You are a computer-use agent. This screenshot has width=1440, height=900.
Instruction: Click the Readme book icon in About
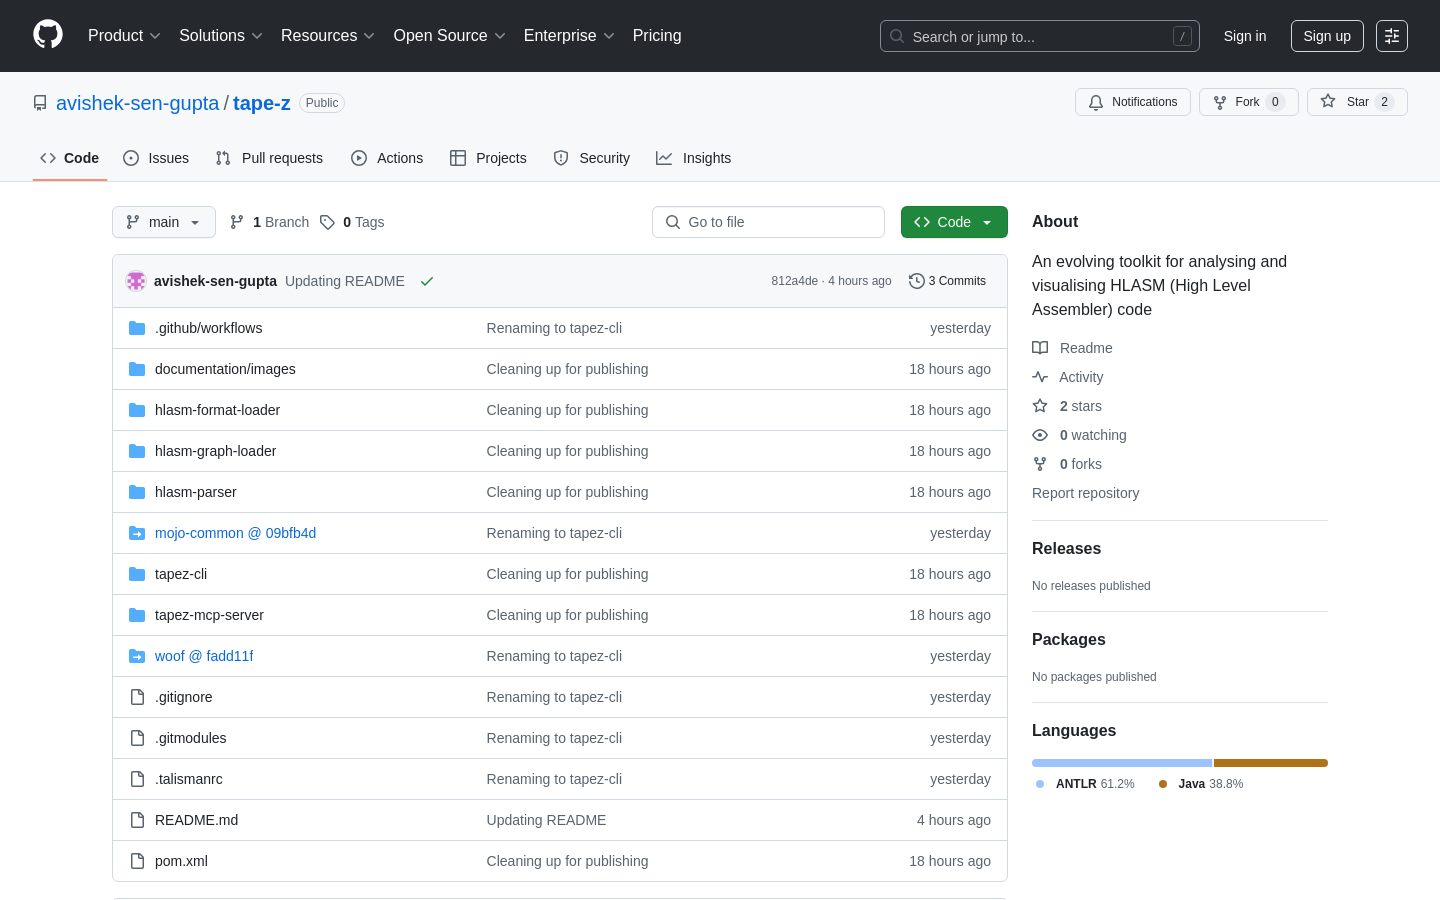[x=1040, y=348]
